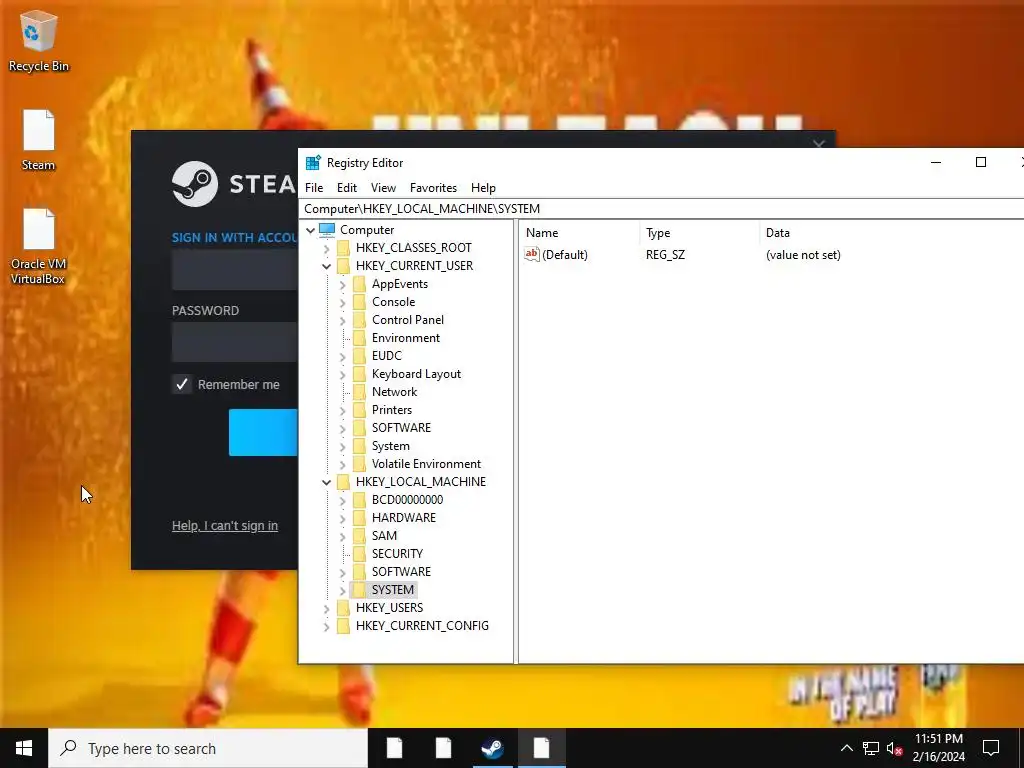Click the HARDWARE key folder icon
The image size is (1024, 768).
coord(359,518)
